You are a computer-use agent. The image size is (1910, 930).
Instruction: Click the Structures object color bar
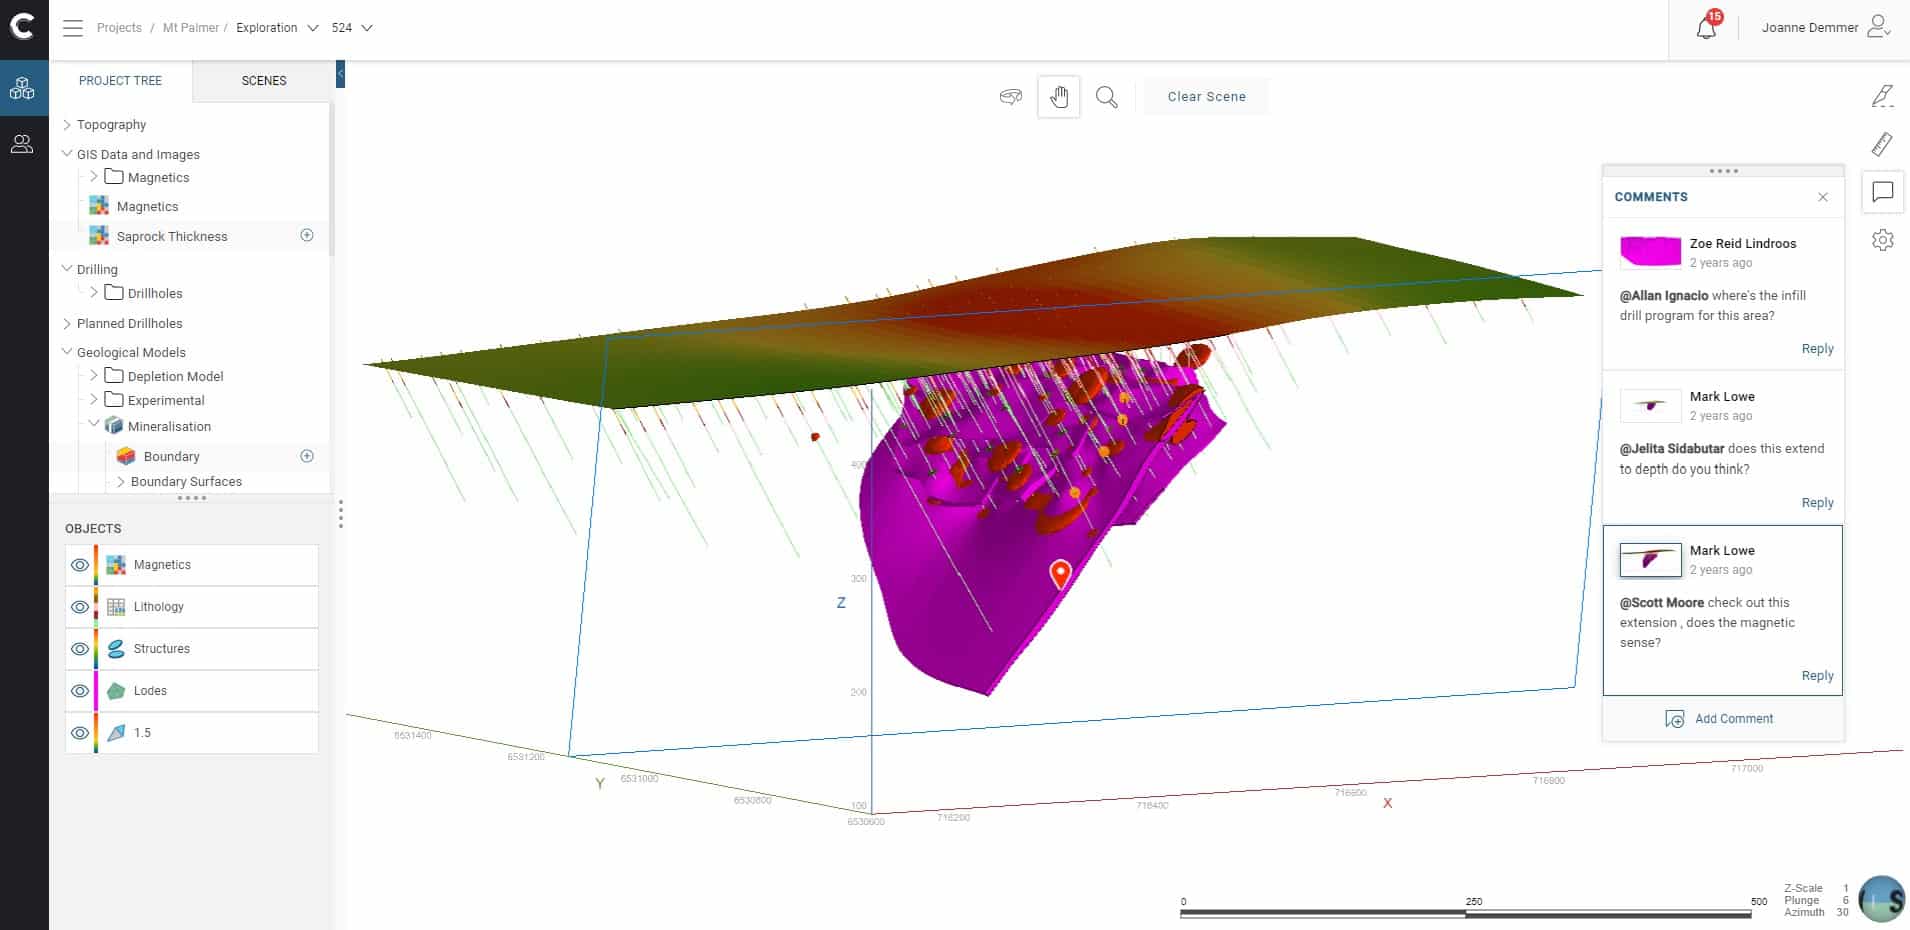pos(96,649)
